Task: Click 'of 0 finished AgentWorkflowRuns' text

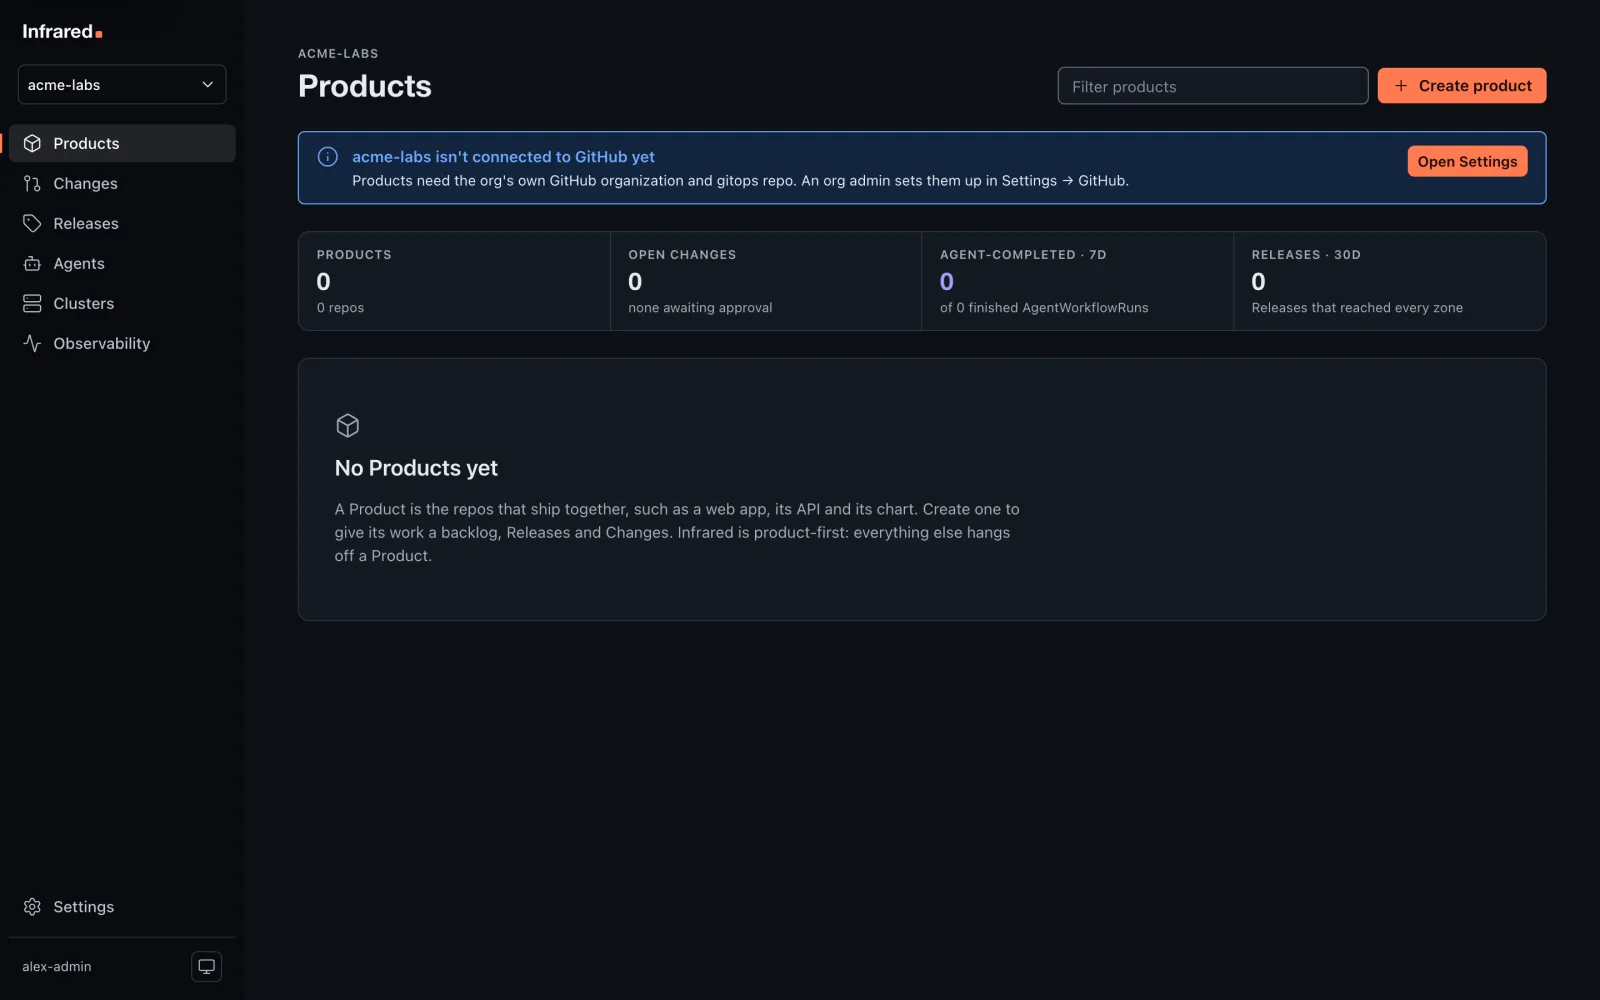Action: pyautogui.click(x=1044, y=308)
